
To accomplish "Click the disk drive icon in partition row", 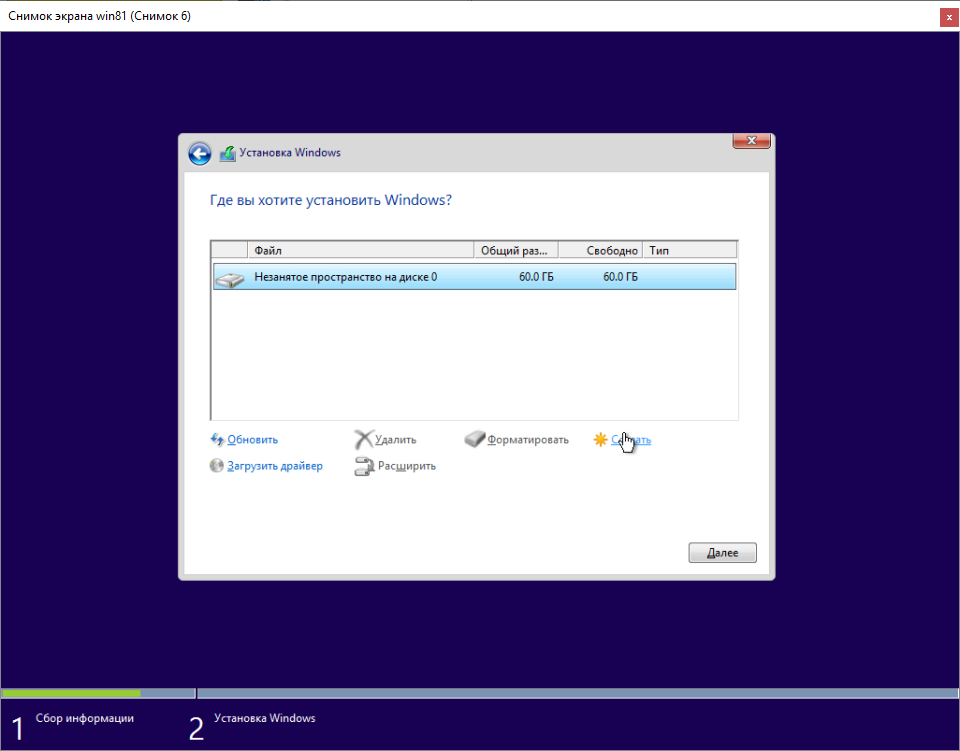I will point(230,278).
